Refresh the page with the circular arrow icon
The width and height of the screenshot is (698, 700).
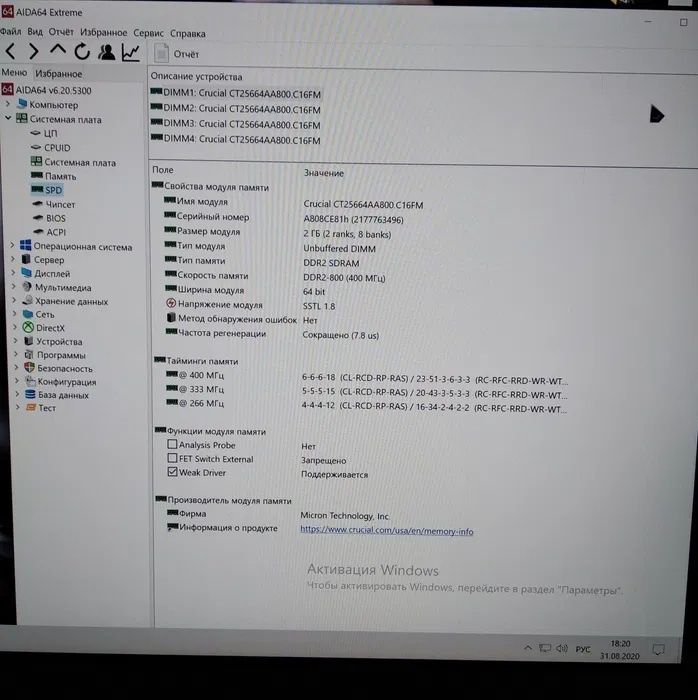tap(82, 52)
